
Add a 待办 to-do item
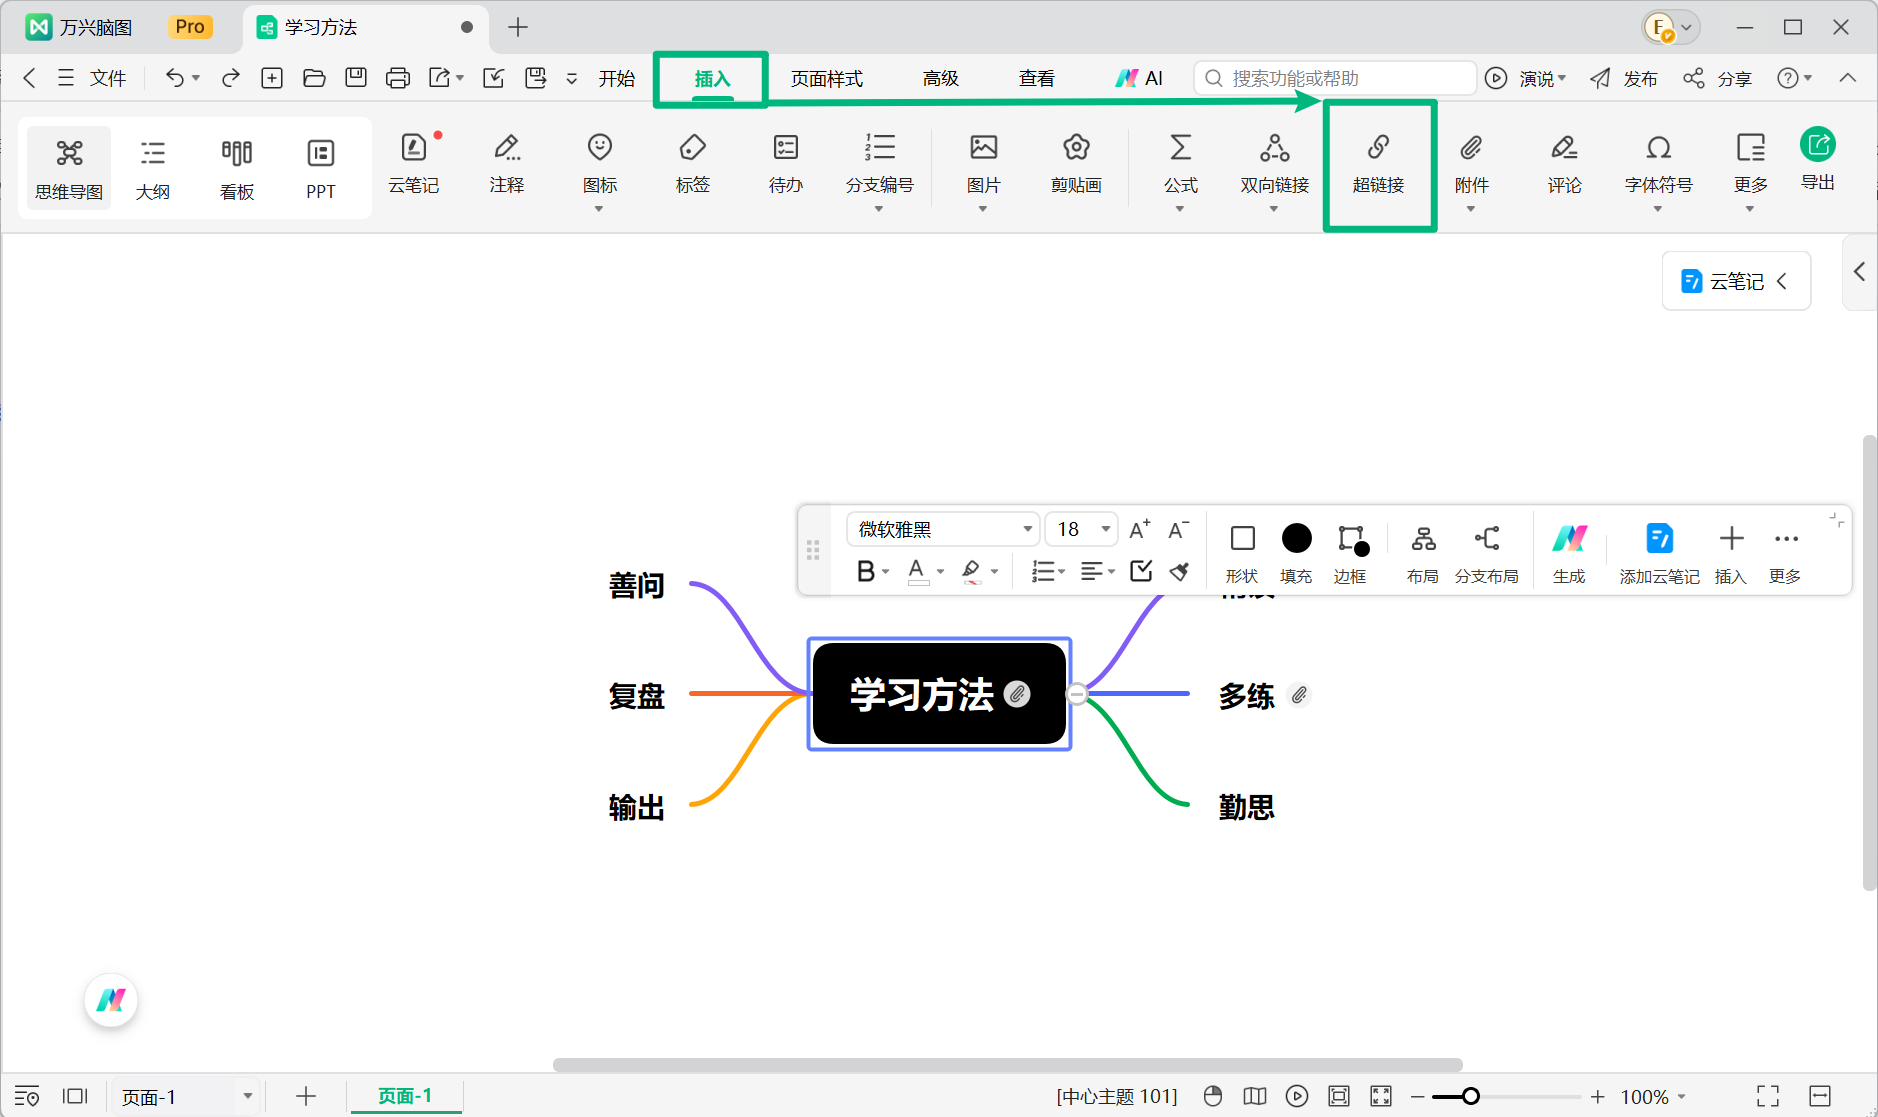[x=785, y=165]
